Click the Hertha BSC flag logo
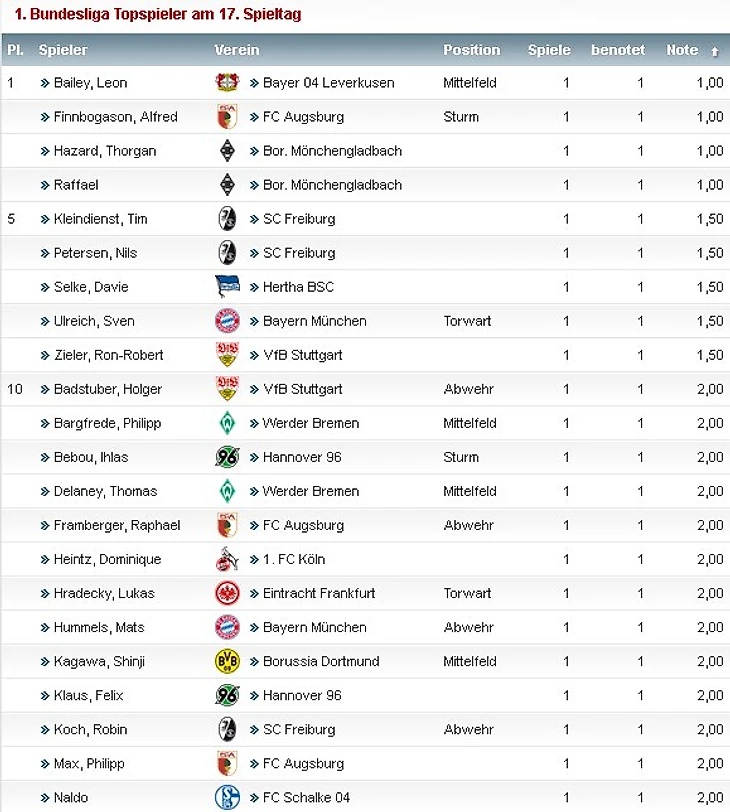The image size is (730, 812). [x=227, y=286]
